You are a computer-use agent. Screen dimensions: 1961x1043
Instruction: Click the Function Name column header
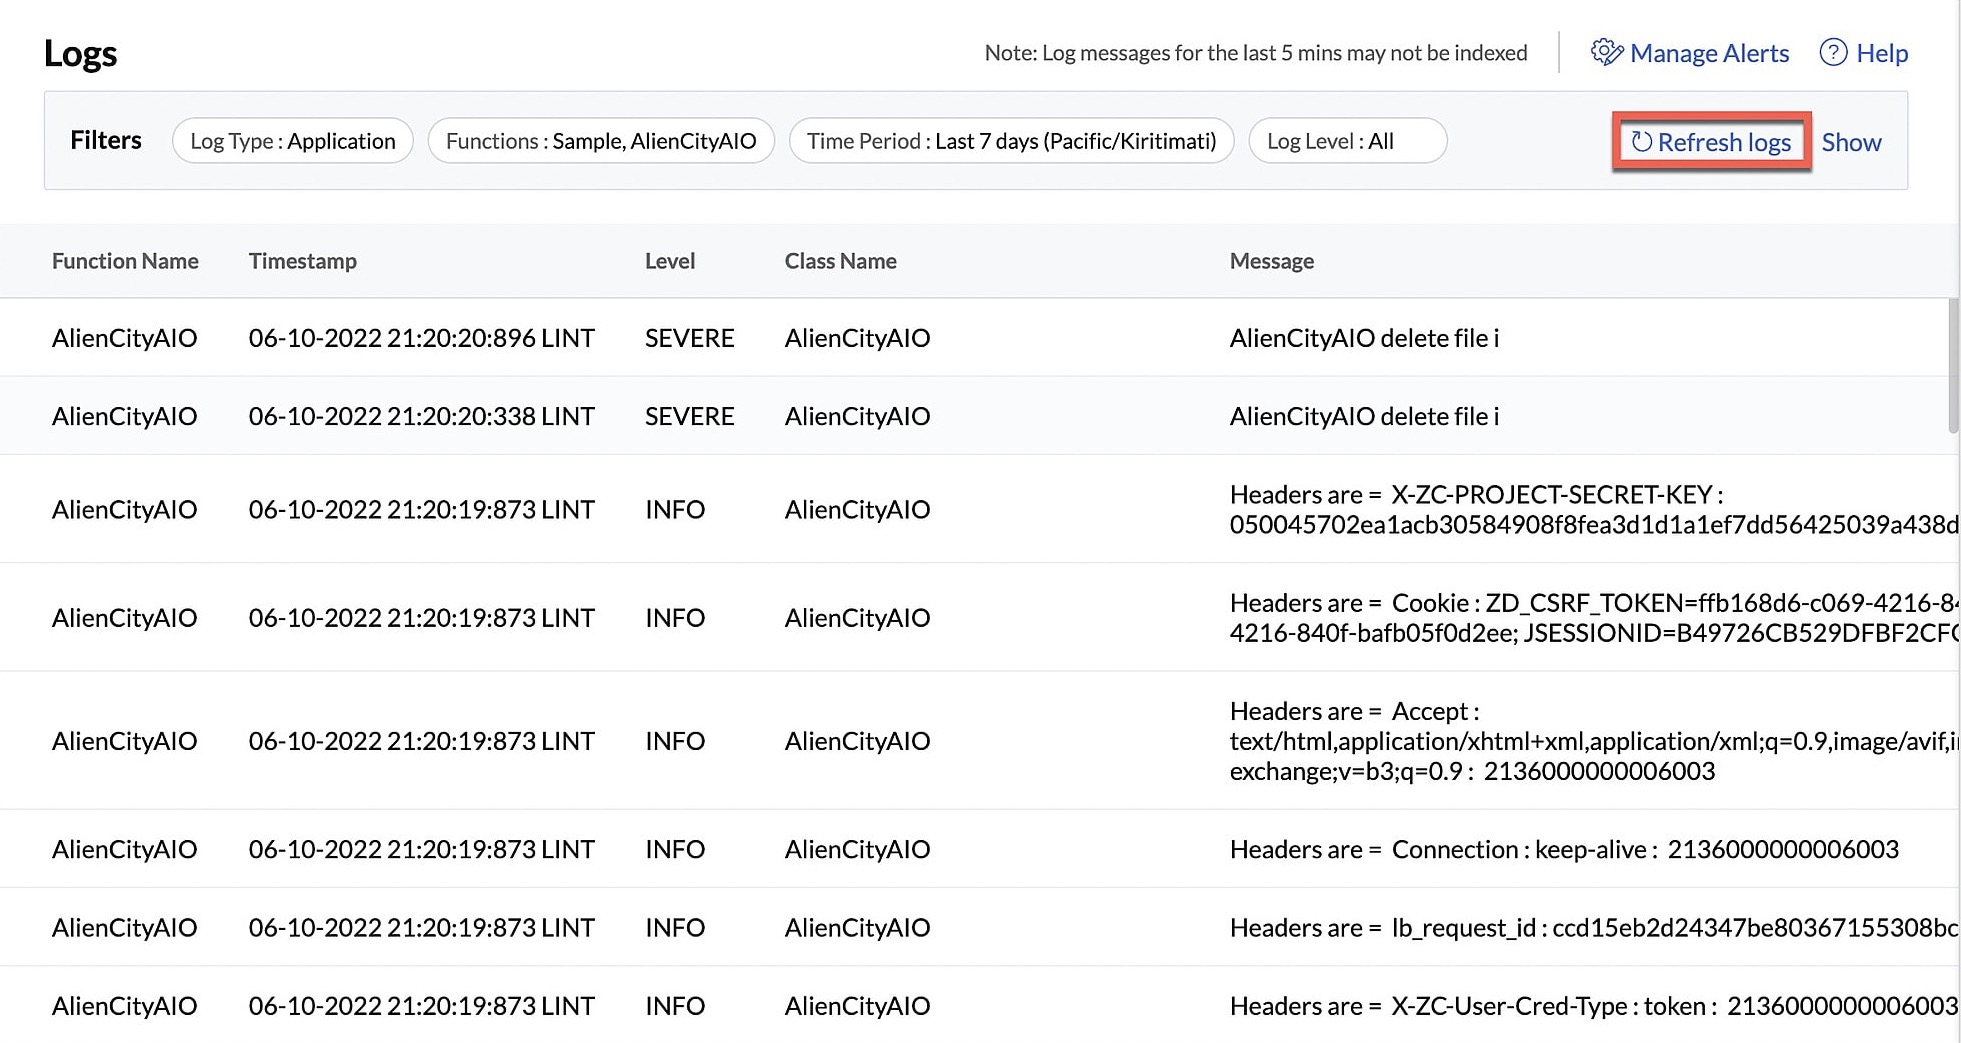pos(124,261)
